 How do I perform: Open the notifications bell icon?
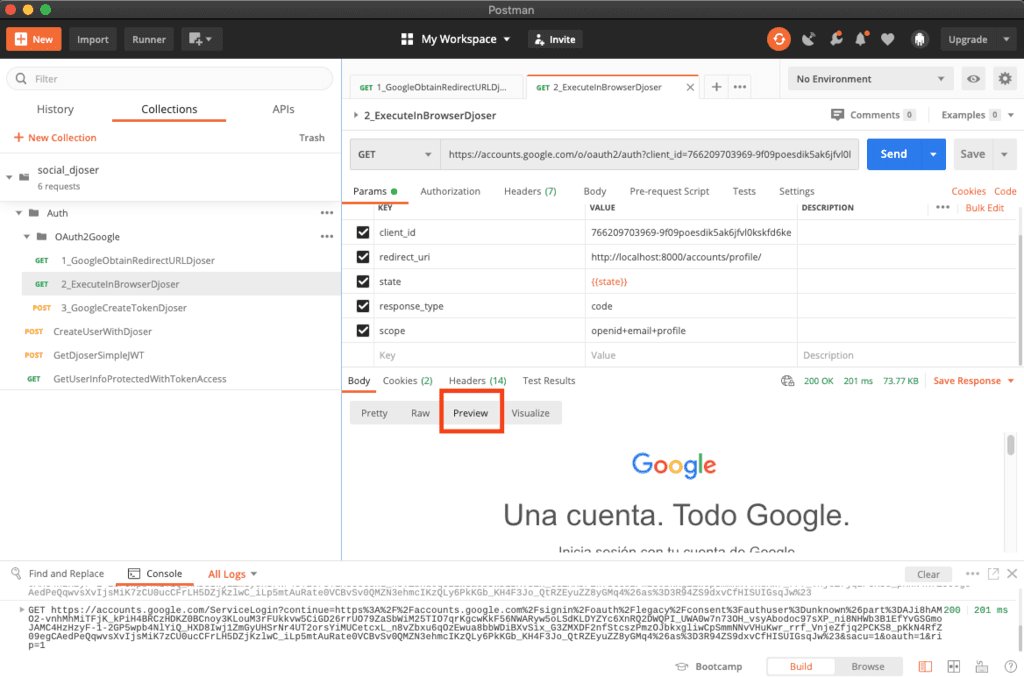pyautogui.click(x=861, y=39)
